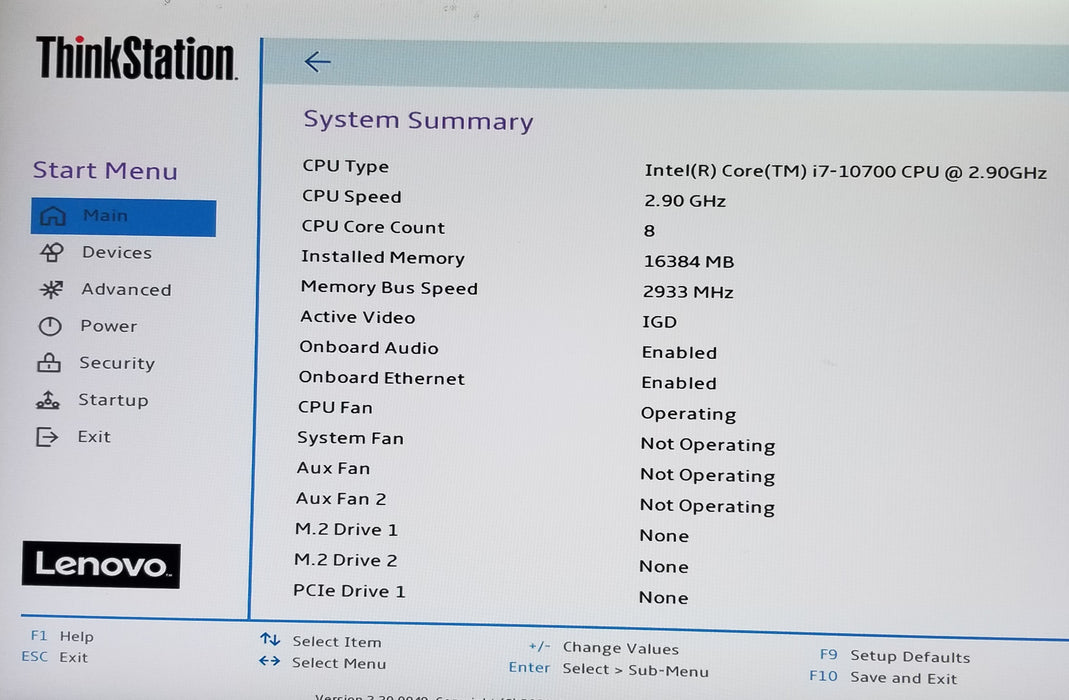Screen dimensions: 1069x700
Task: Click the System Fan Not Operating value
Action: click(708, 445)
